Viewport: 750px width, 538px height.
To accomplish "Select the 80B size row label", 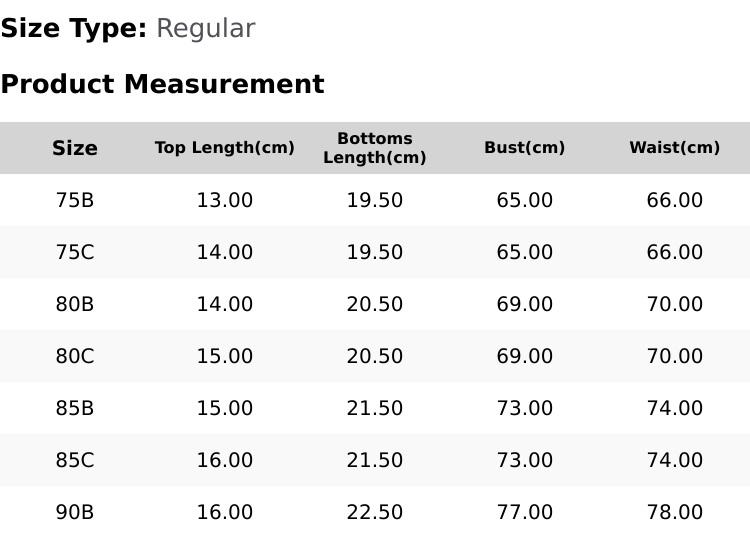I will click(75, 304).
